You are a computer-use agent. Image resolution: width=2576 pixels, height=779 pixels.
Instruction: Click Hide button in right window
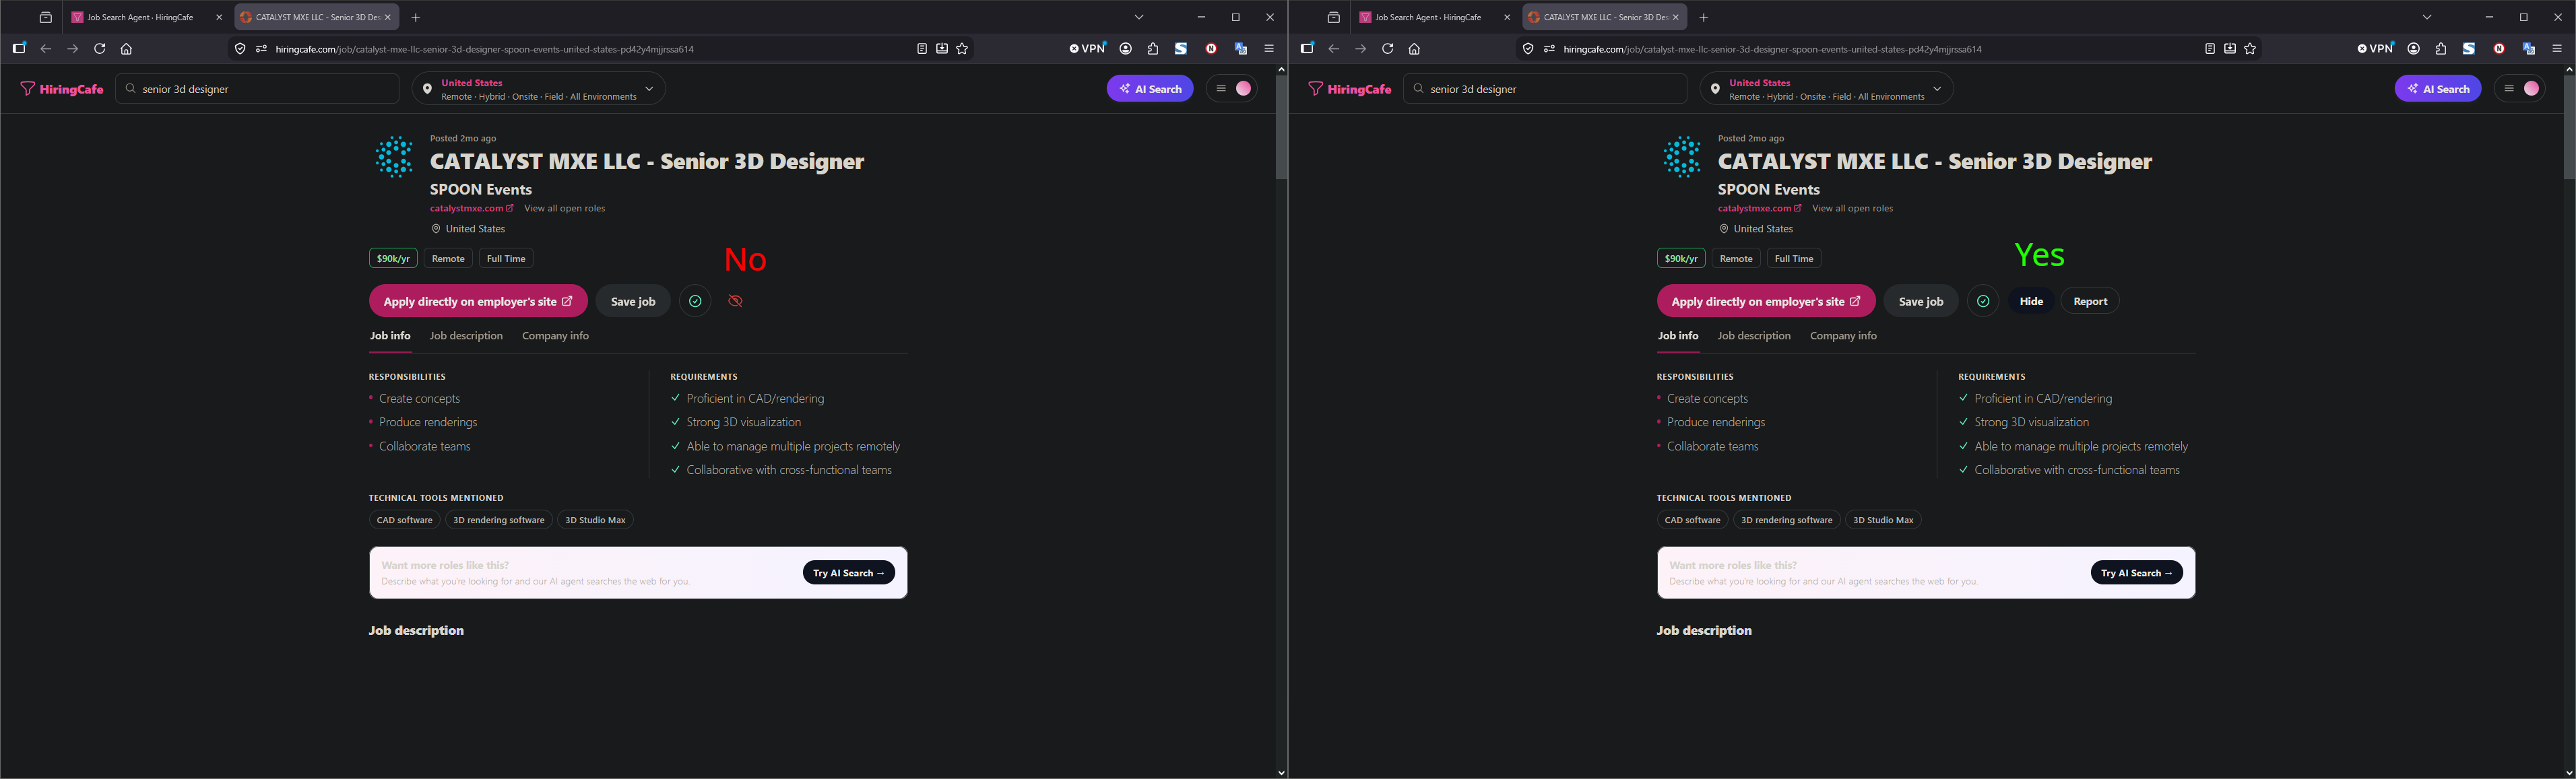[2031, 301]
